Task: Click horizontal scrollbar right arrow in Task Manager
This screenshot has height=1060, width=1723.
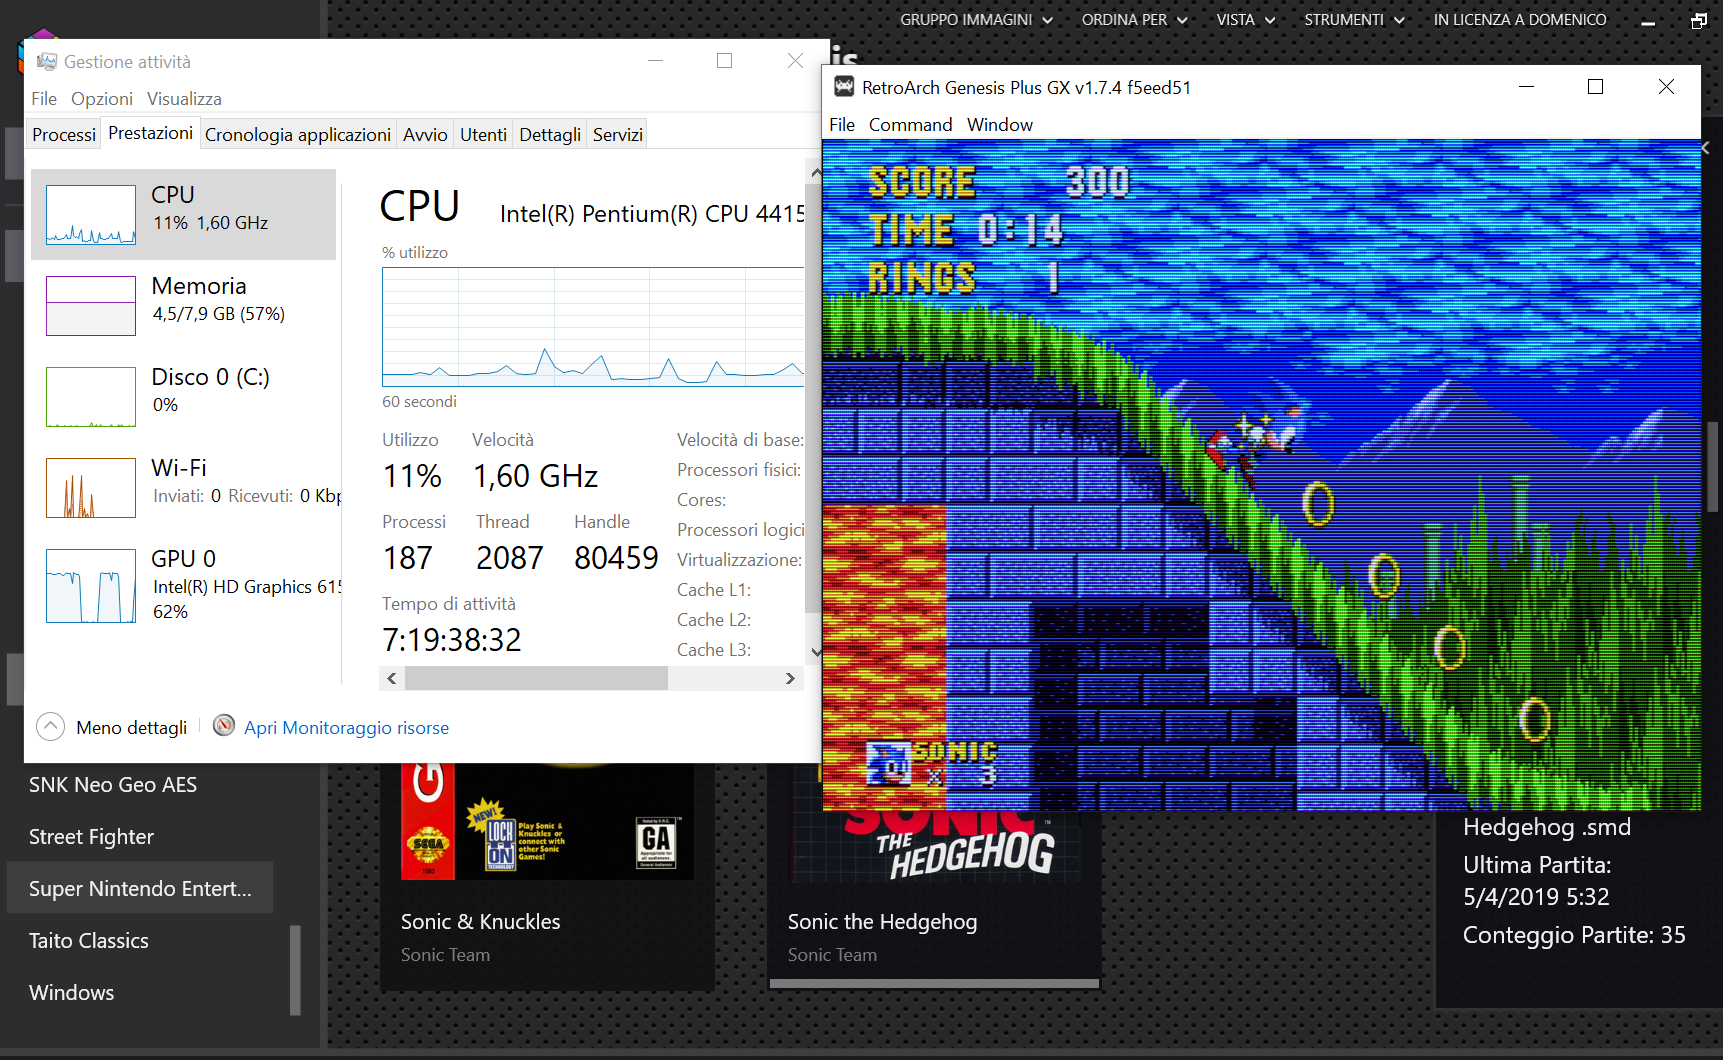Action: 790,678
